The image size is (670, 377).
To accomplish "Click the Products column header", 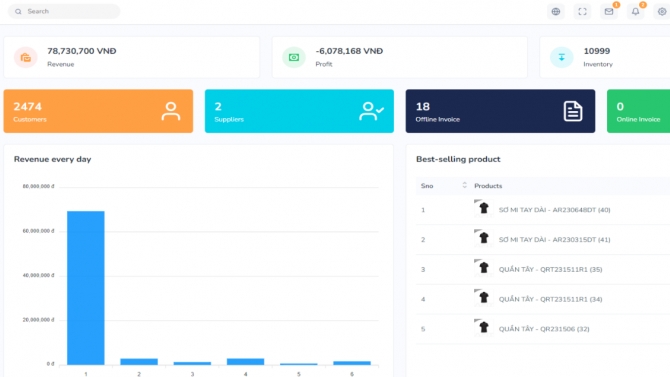I will point(488,186).
